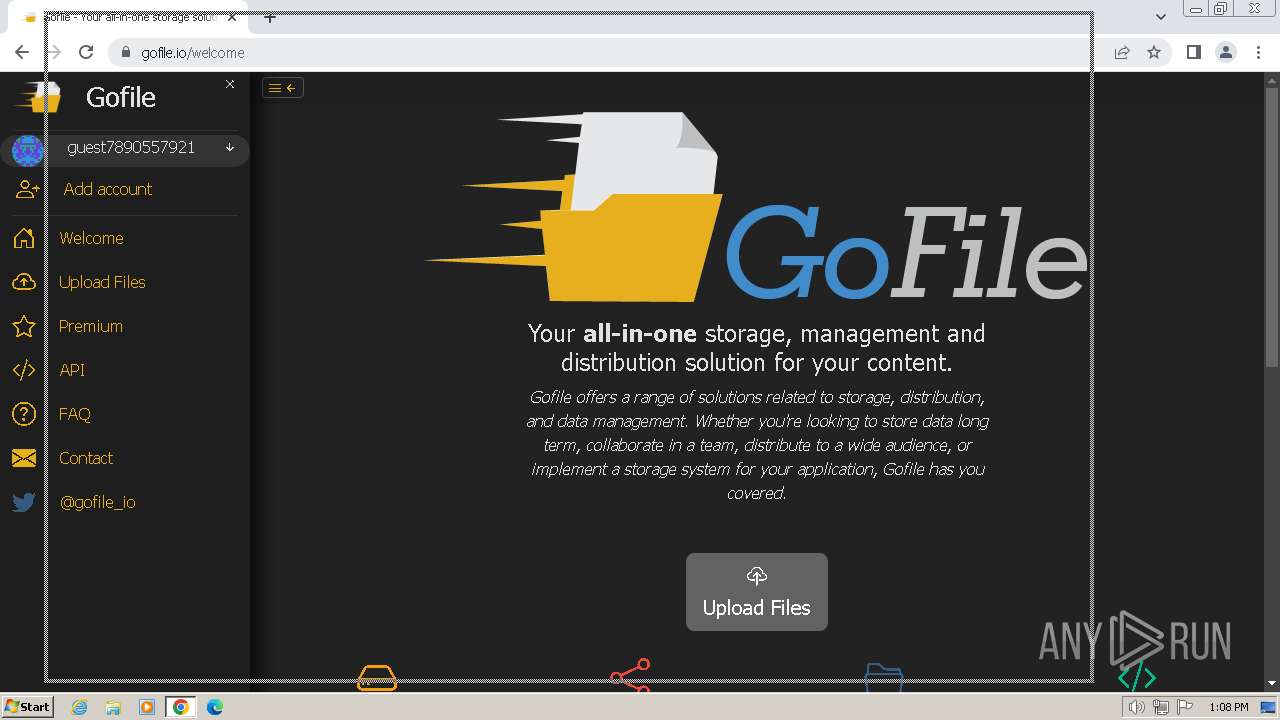Click the large Upload Files button
This screenshot has width=1280, height=720.
coord(757,592)
